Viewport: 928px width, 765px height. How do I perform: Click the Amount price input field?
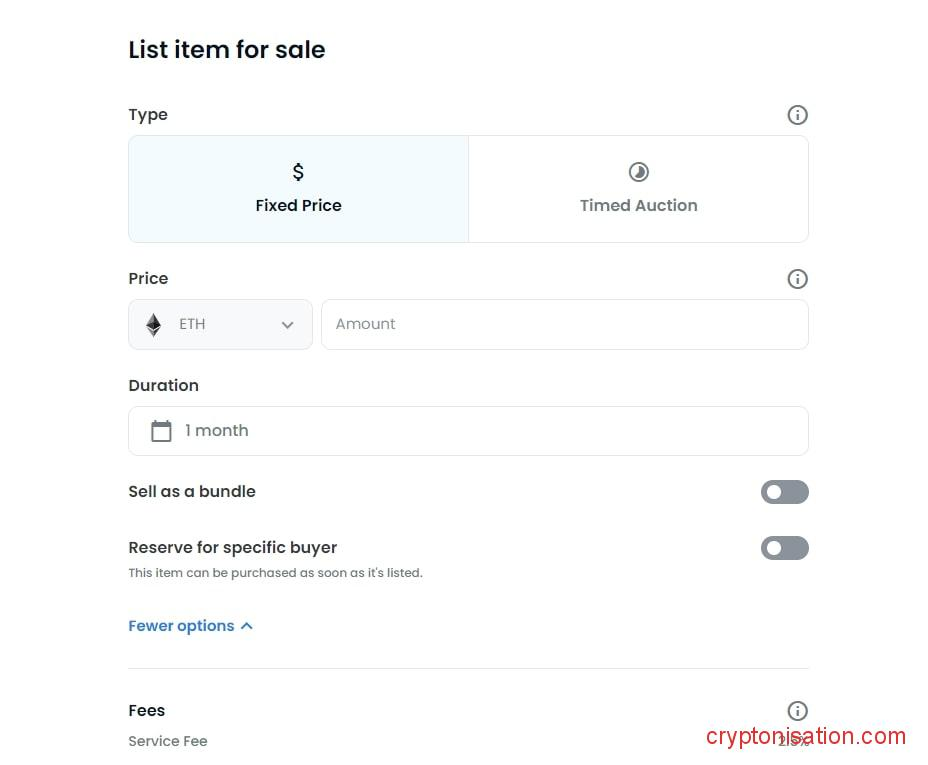tap(564, 324)
